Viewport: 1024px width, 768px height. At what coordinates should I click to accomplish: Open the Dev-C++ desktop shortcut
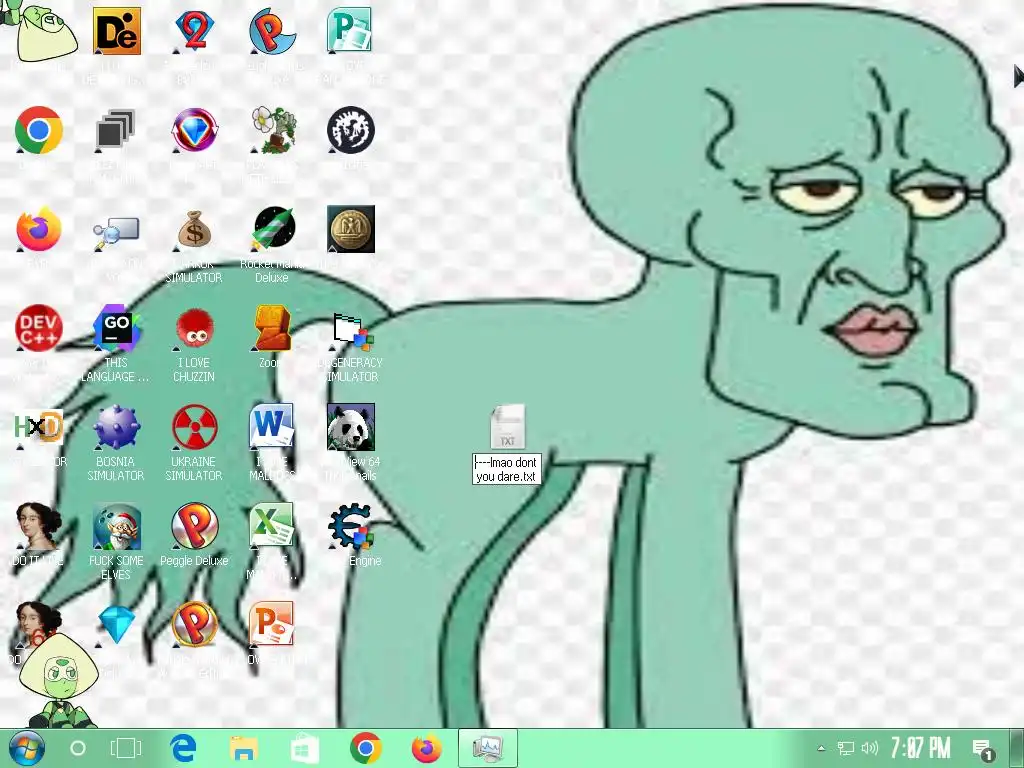pyautogui.click(x=39, y=328)
